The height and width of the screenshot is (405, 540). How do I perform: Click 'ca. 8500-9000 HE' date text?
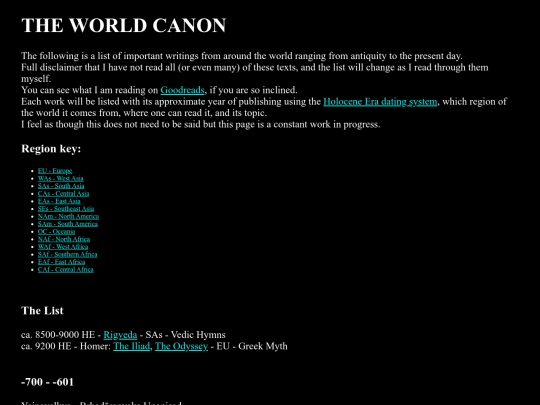tap(58, 335)
